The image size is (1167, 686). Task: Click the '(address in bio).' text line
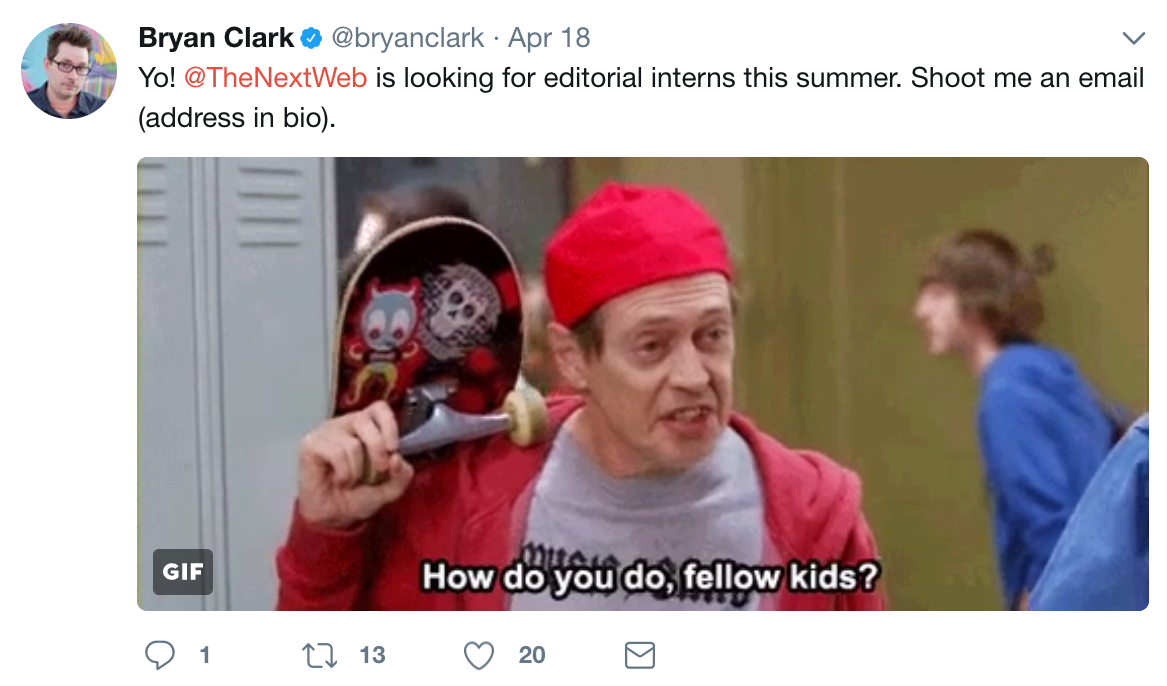pos(237,118)
